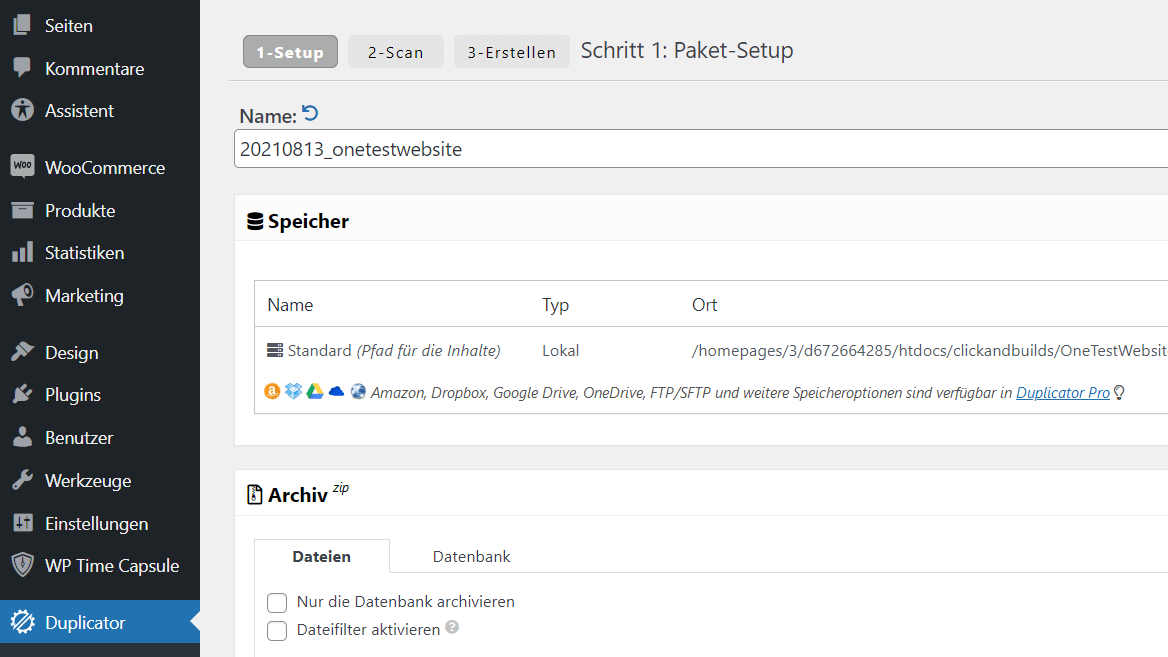Click the server icon beside Standard storage

275,350
